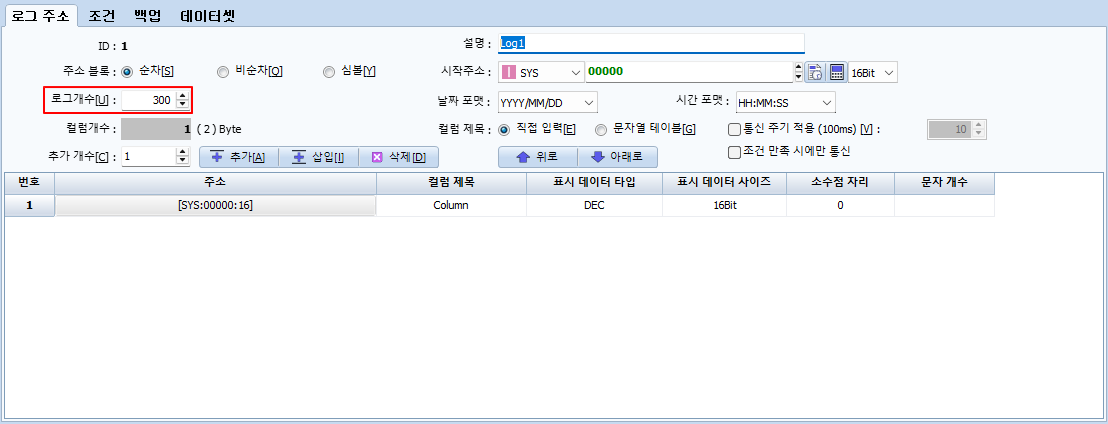Image resolution: width=1108 pixels, height=424 pixels.
Task: Click the 표시 데이터 타입 column header
Action: (594, 182)
